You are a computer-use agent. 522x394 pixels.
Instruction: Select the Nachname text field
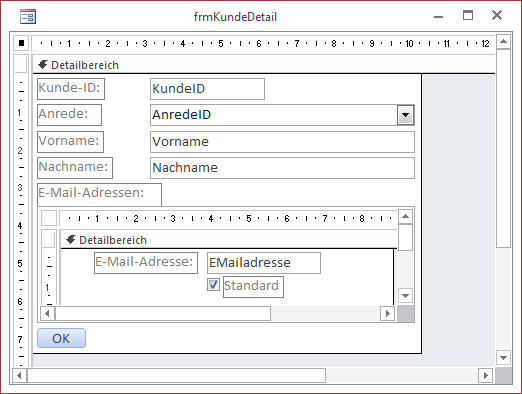pyautogui.click(x=282, y=168)
